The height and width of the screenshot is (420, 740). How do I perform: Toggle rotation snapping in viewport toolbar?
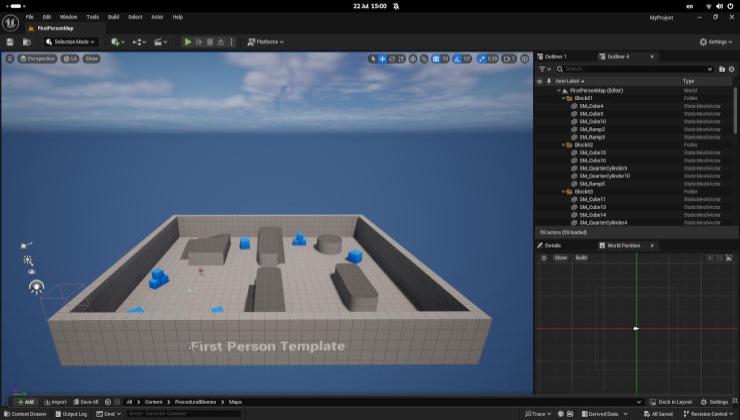pyautogui.click(x=458, y=59)
